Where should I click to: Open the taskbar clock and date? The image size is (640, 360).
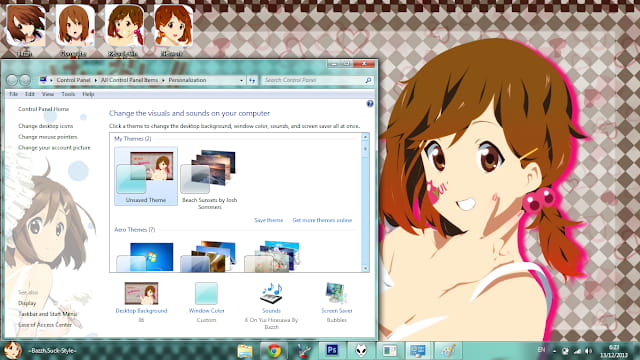click(x=614, y=351)
